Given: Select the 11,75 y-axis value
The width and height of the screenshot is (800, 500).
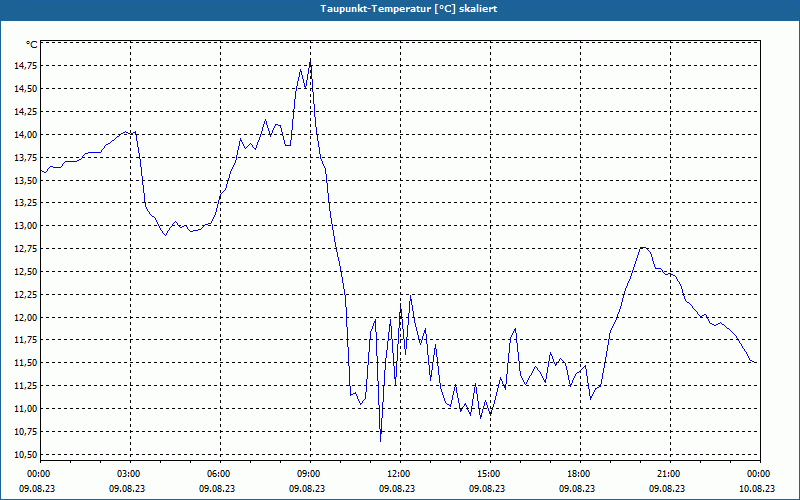Looking at the screenshot, I should [27, 340].
